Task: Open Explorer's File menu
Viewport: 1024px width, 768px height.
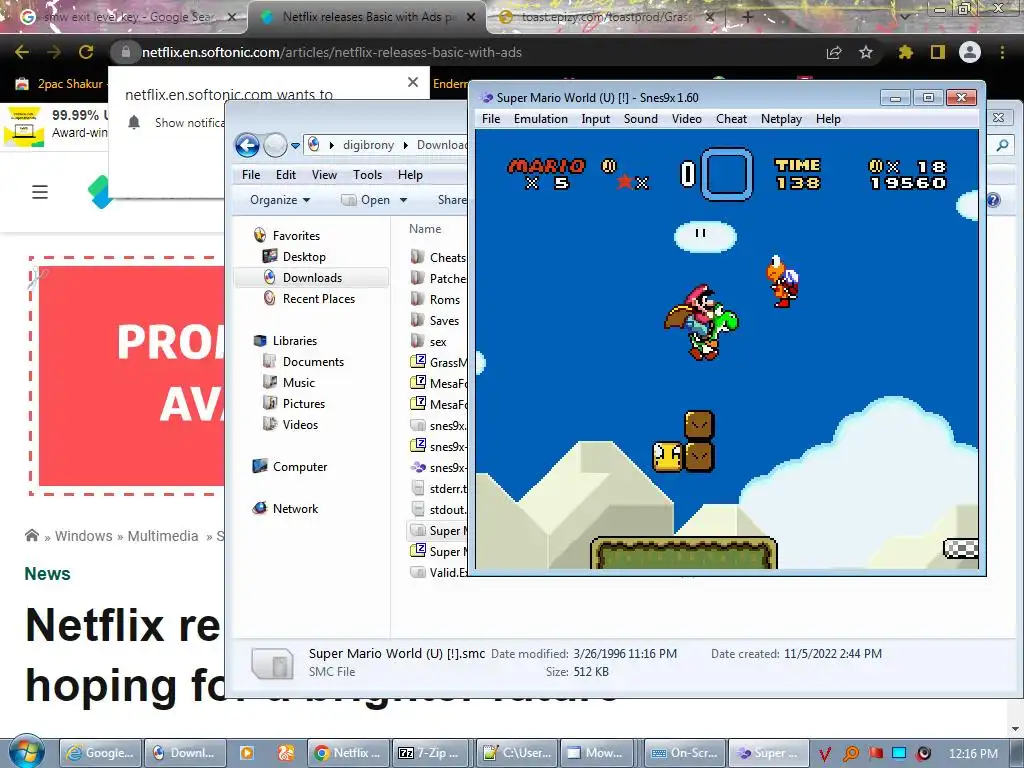Action: 251,174
